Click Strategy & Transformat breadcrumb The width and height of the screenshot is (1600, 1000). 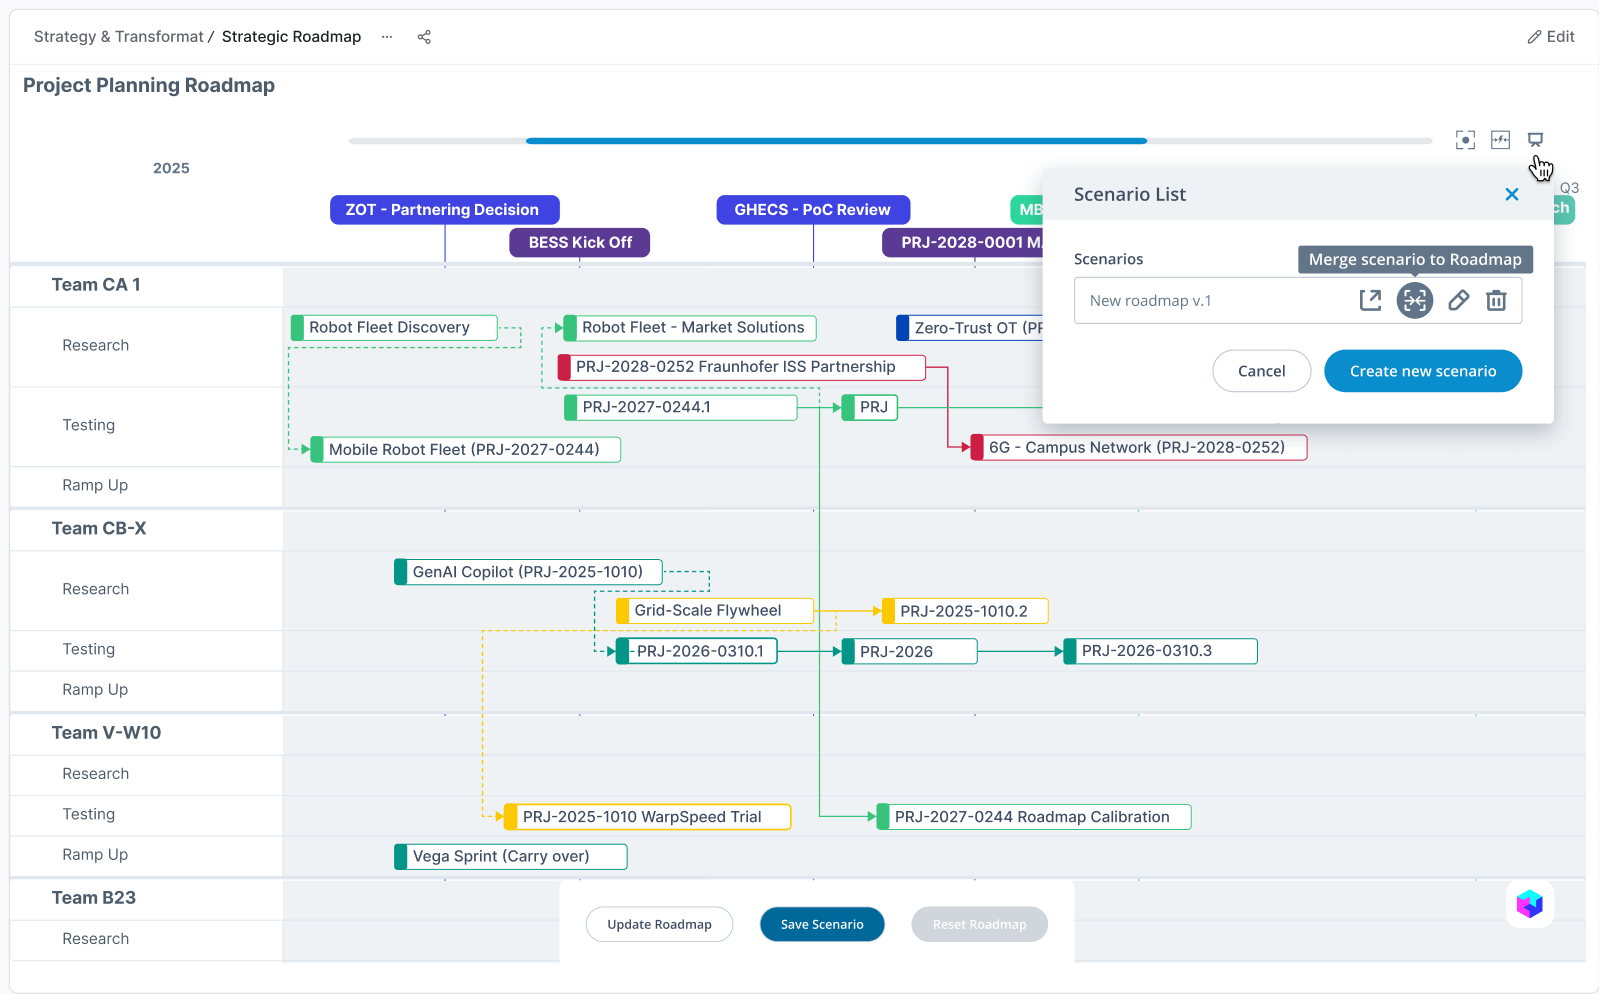tap(118, 37)
